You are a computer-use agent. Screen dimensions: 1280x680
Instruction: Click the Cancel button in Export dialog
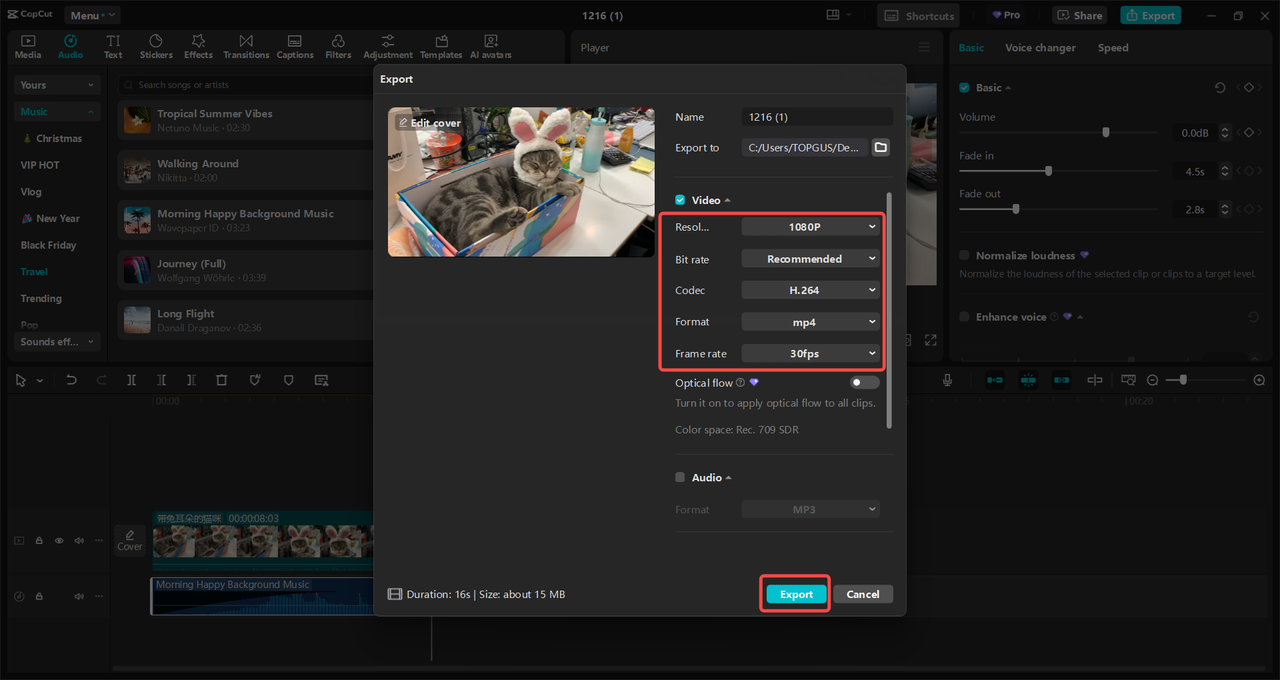point(863,594)
